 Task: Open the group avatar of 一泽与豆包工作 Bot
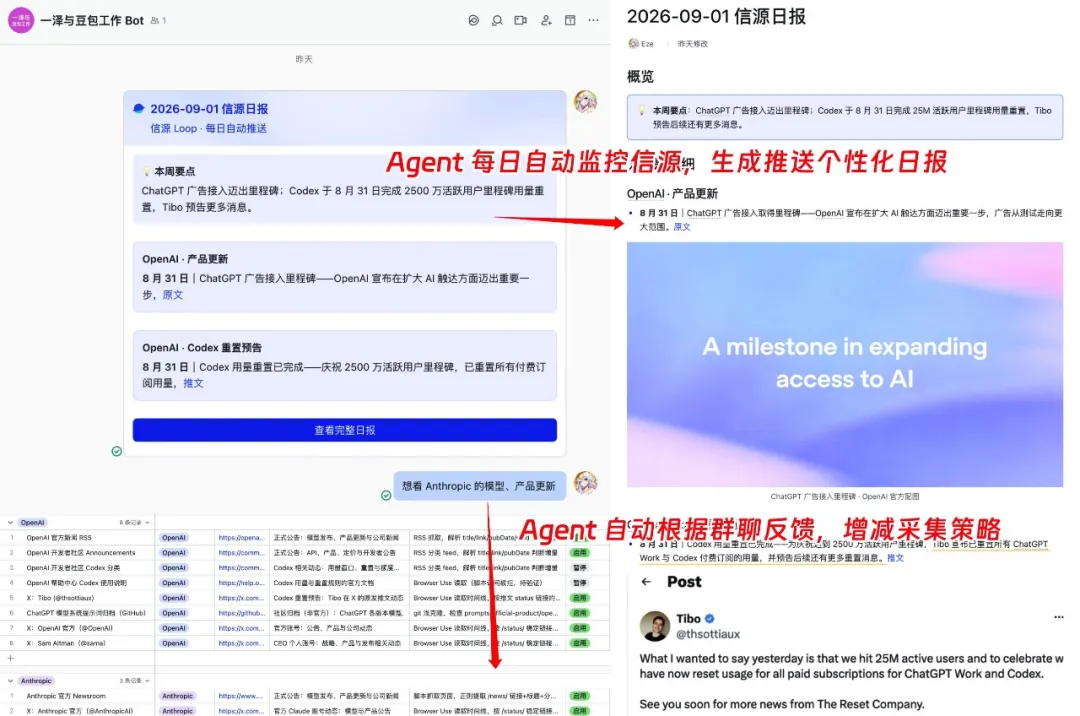pos(21,20)
